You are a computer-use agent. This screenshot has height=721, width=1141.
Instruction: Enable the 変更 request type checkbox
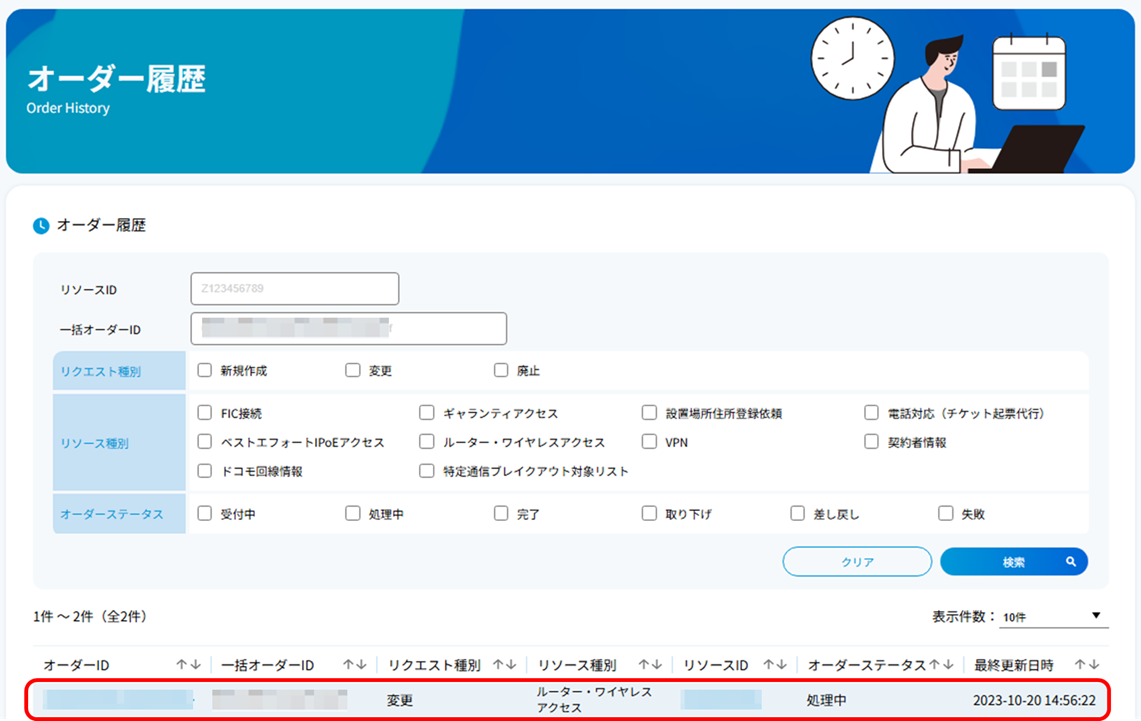[352, 369]
